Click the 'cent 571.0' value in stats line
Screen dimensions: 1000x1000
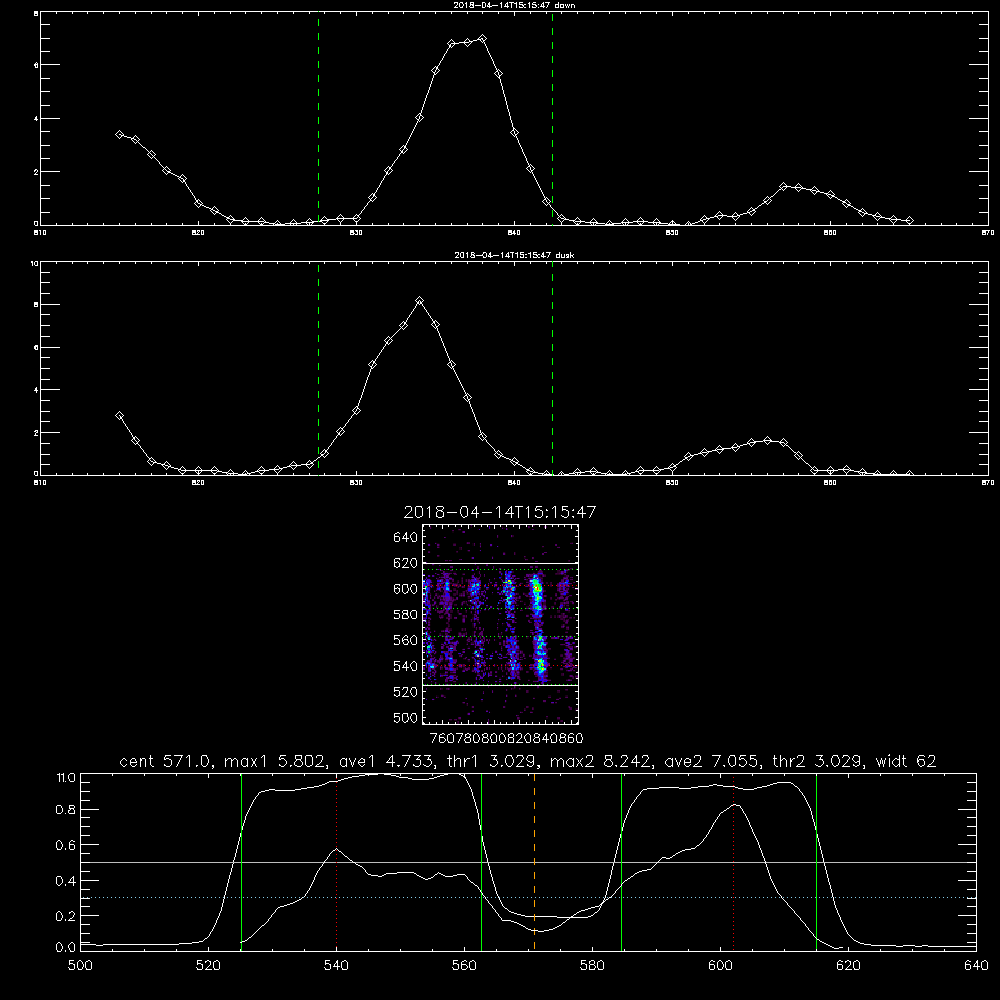click(x=166, y=761)
